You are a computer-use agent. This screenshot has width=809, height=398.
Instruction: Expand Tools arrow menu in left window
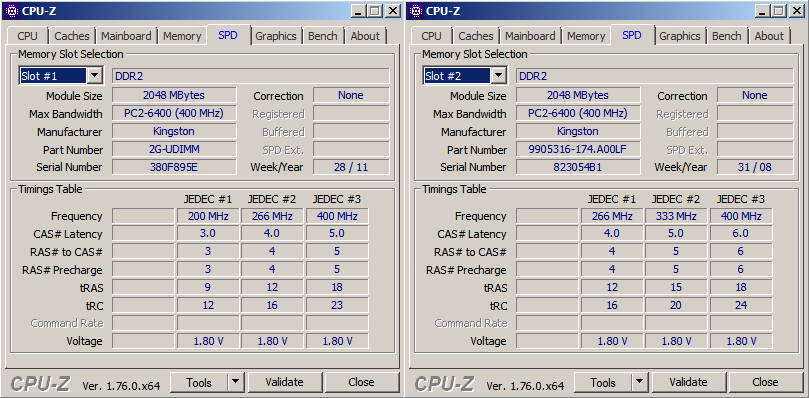coord(235,383)
